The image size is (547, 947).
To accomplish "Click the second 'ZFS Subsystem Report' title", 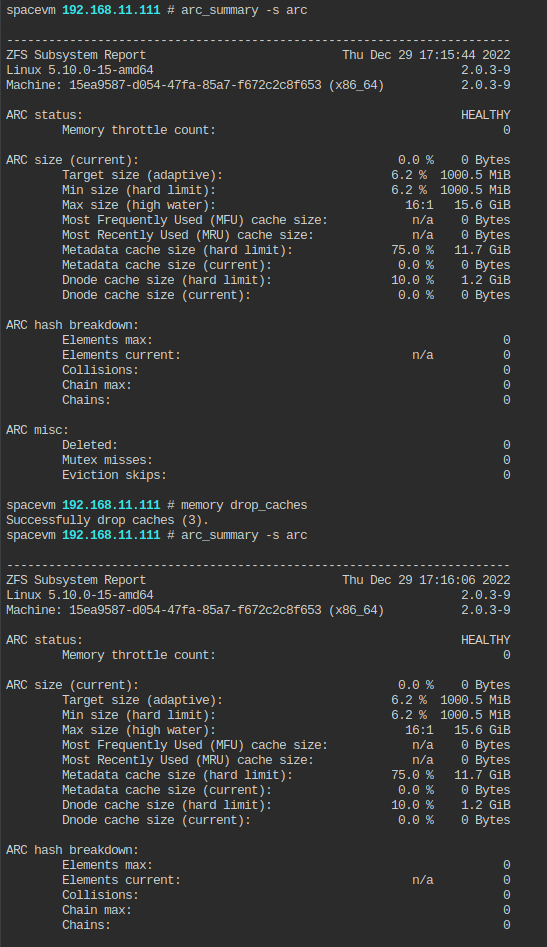I will pyautogui.click(x=76, y=580).
